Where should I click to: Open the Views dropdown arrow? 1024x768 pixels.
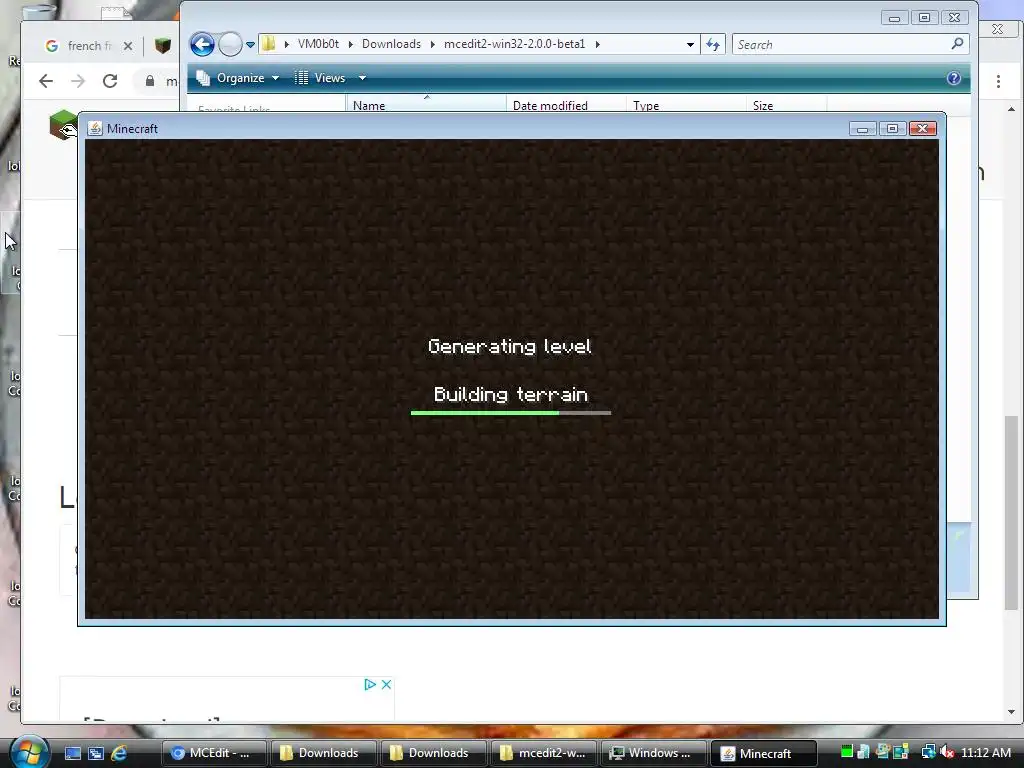[362, 78]
